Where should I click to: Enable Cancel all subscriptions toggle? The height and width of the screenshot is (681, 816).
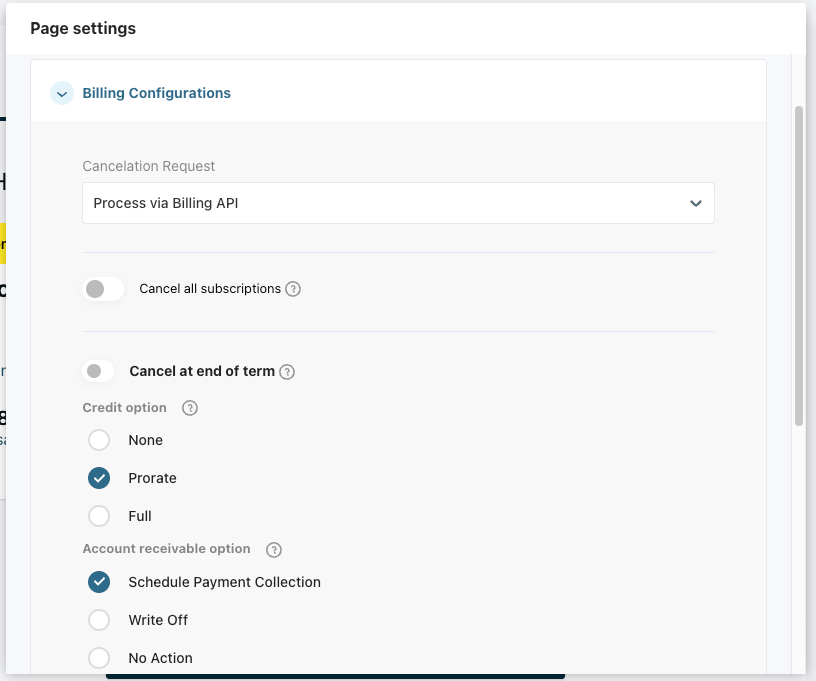[103, 289]
